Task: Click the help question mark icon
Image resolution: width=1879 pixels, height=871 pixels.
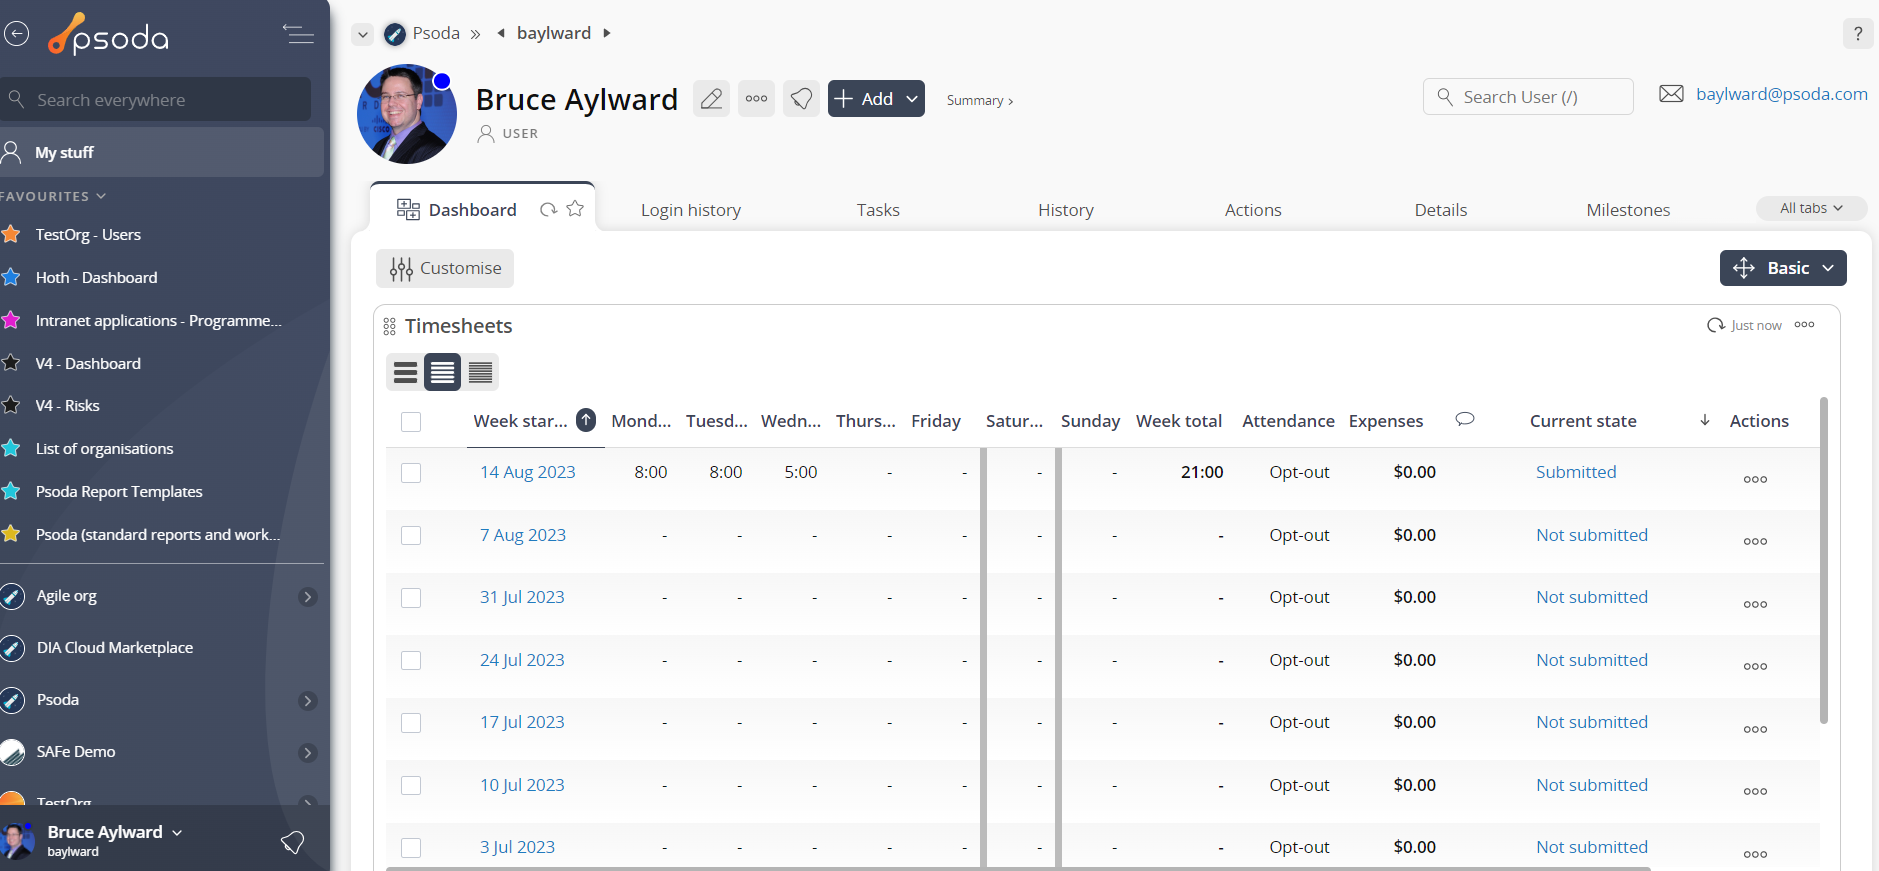Action: point(1858,33)
